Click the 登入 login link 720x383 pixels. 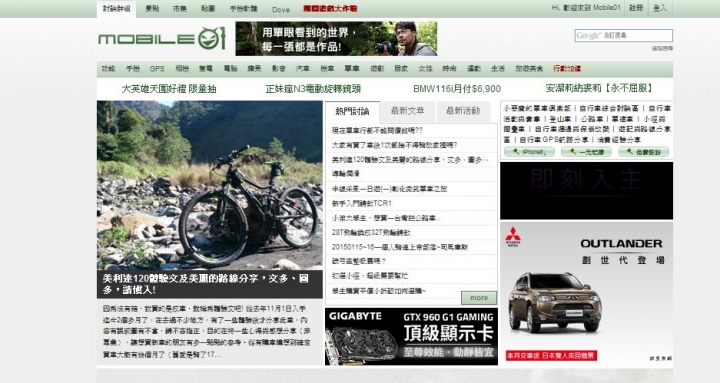click(x=660, y=8)
